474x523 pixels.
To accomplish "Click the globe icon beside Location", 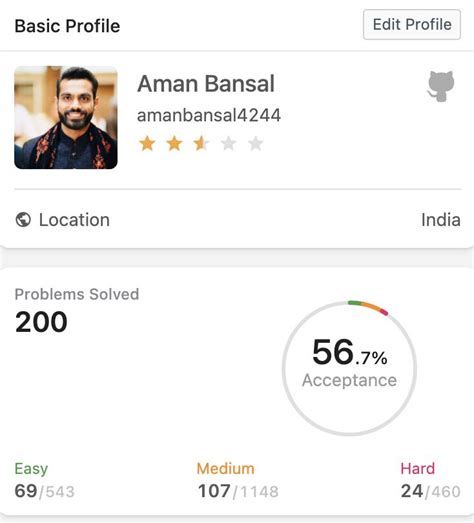I will tap(23, 220).
